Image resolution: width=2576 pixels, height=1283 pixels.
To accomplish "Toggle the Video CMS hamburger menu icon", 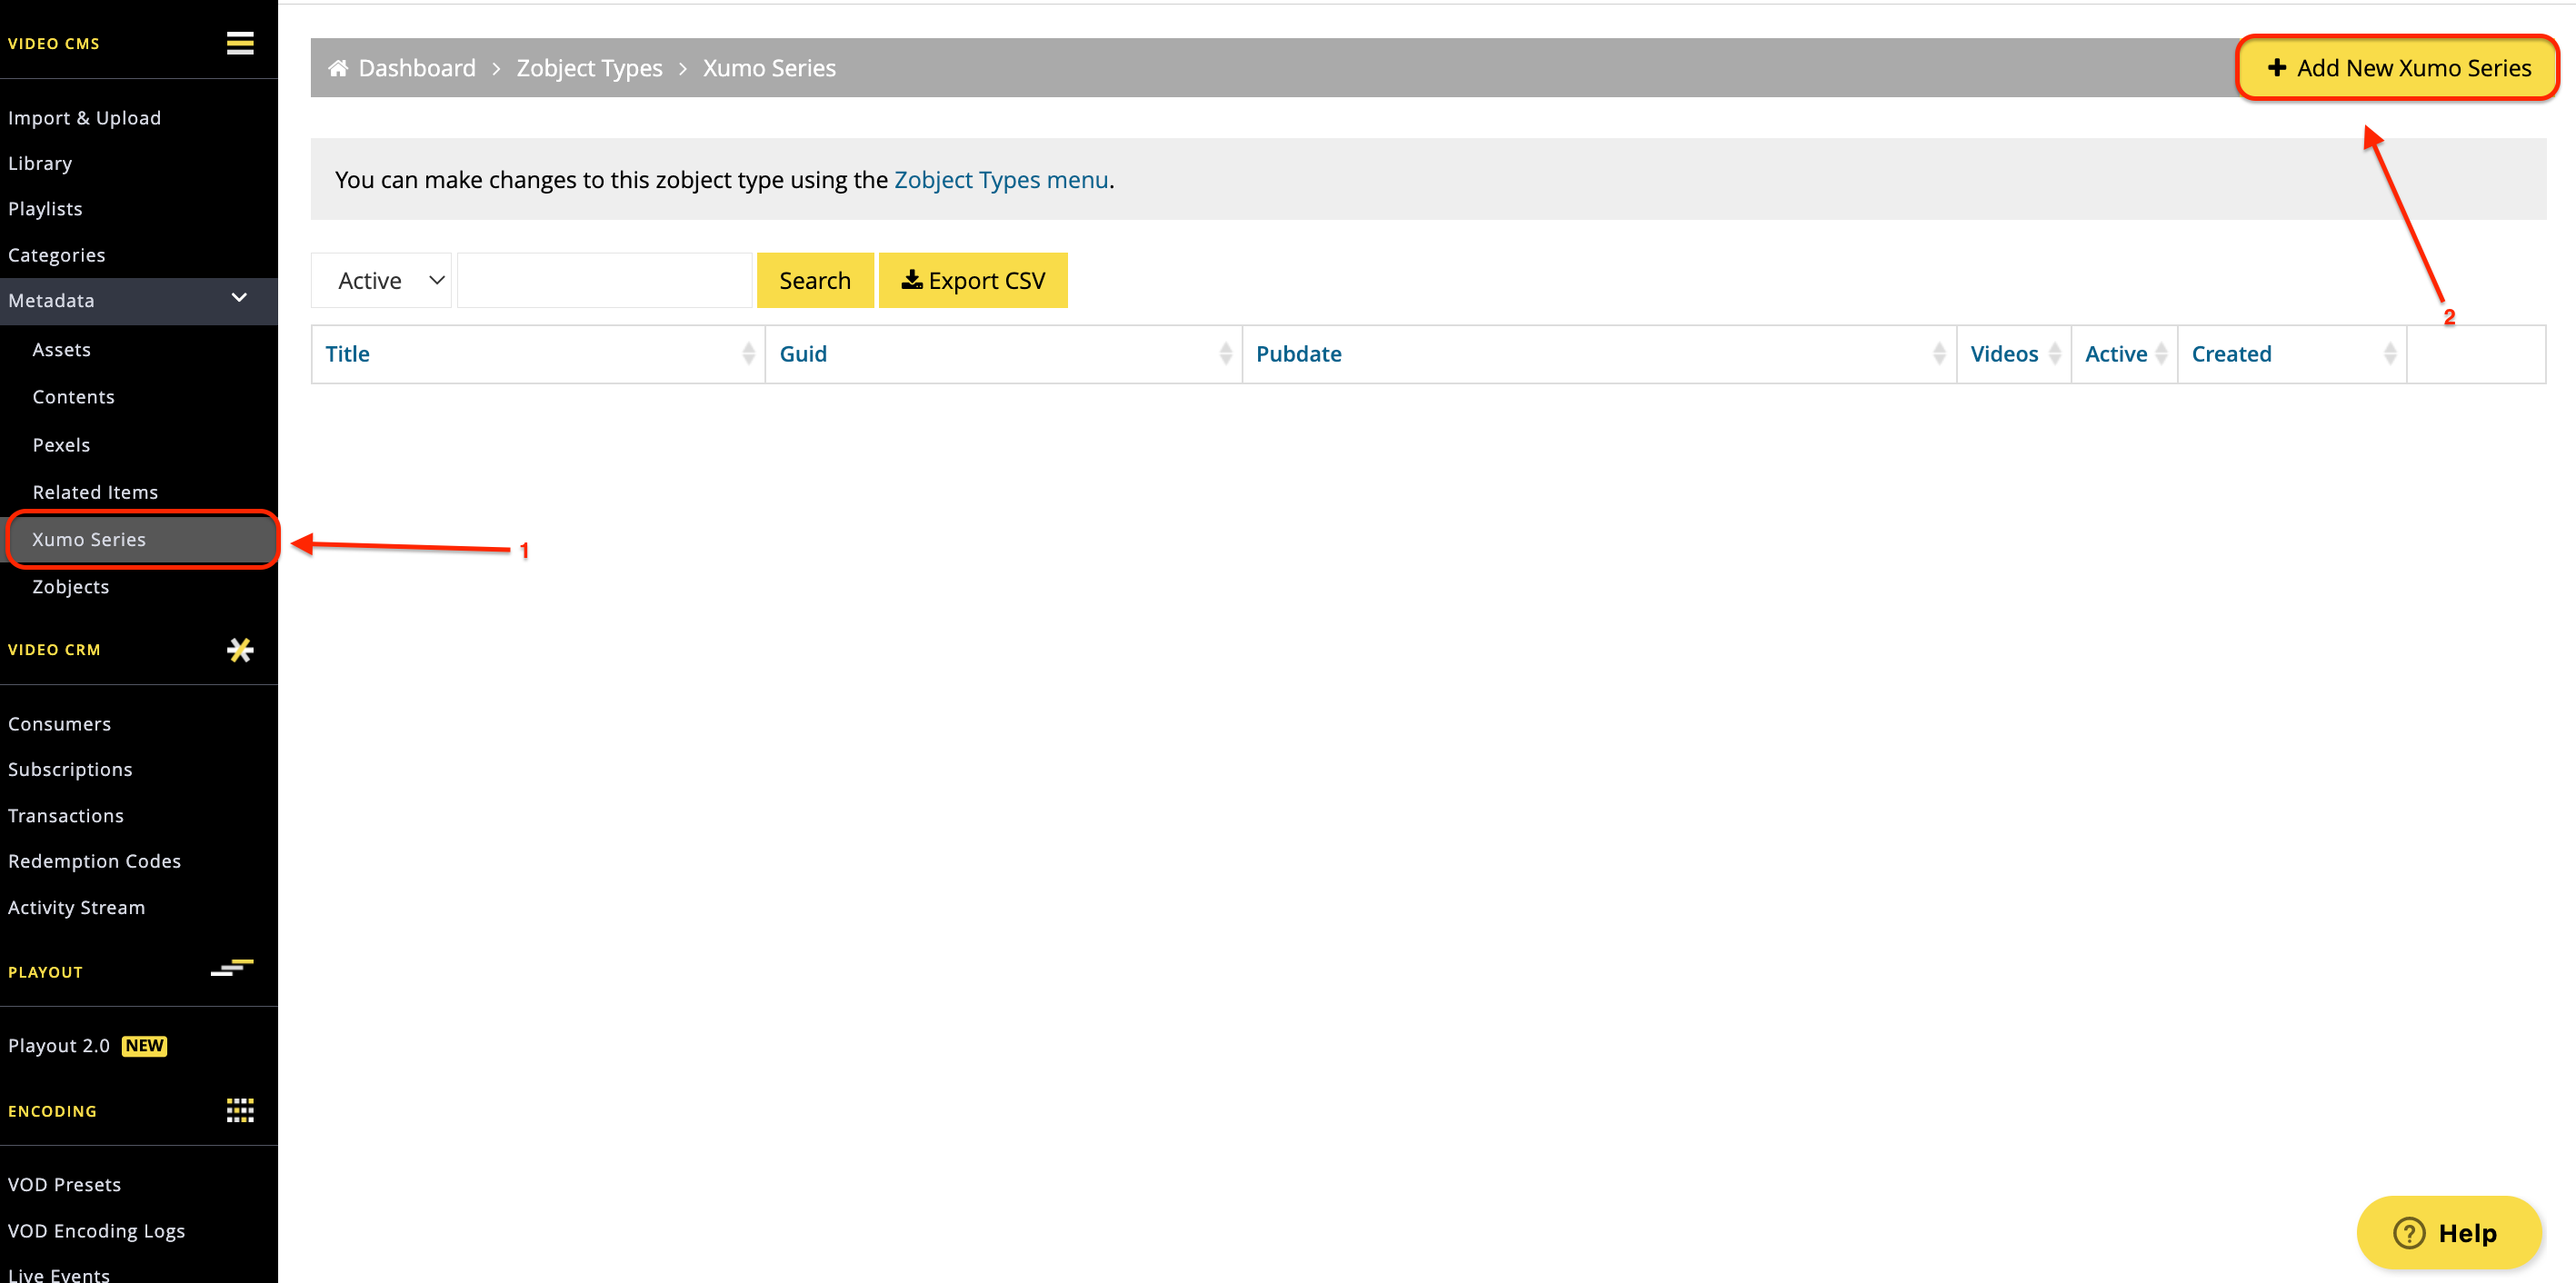I will pyautogui.click(x=240, y=43).
